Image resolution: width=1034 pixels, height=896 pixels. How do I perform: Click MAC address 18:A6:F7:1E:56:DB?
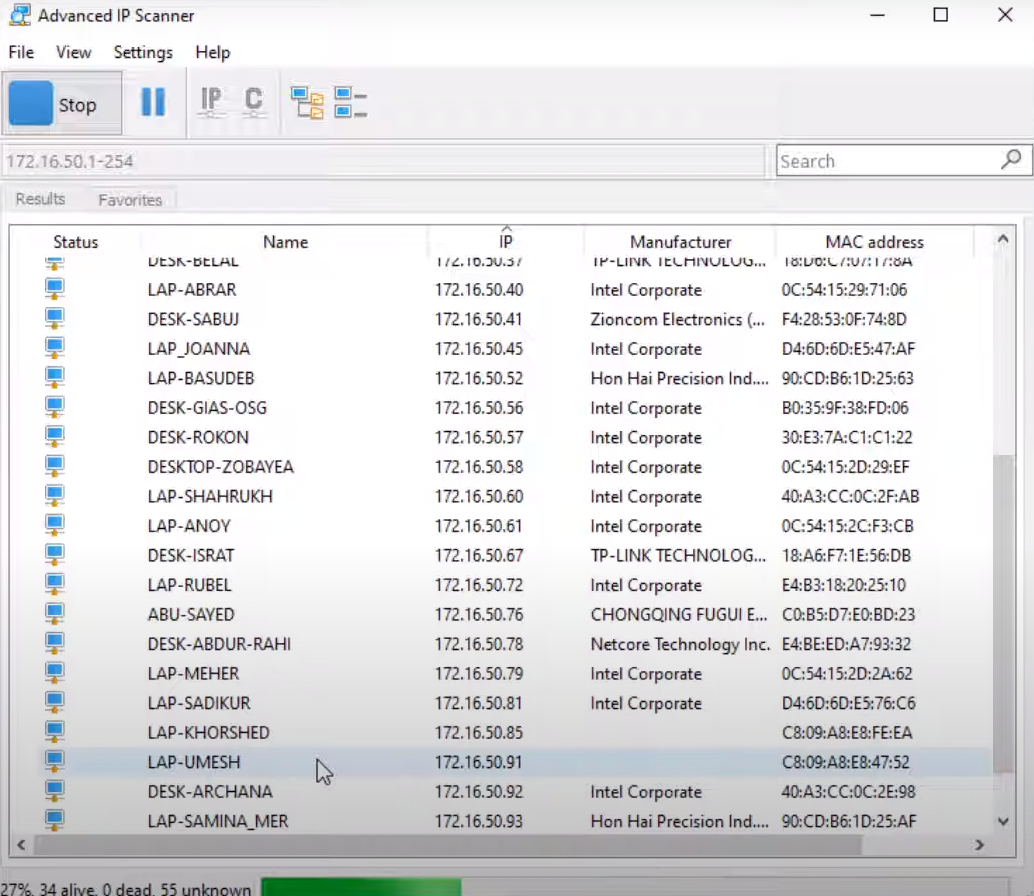846,555
